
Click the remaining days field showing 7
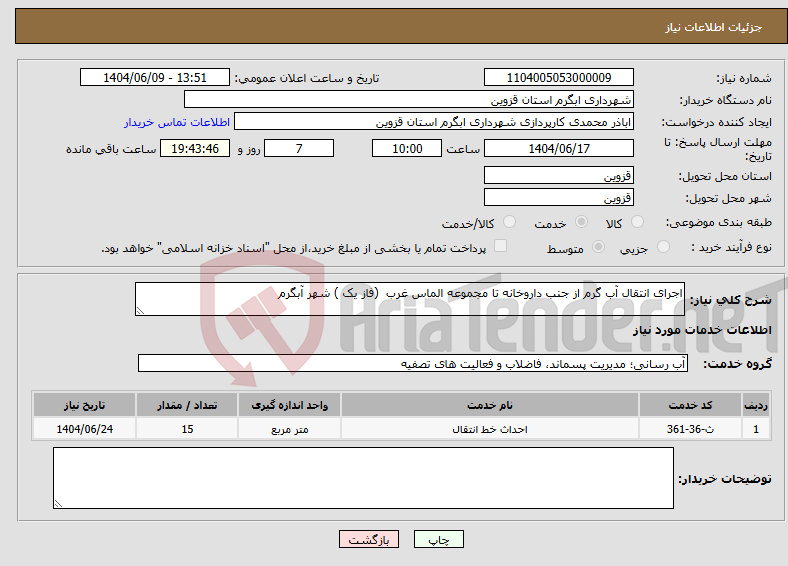299,148
